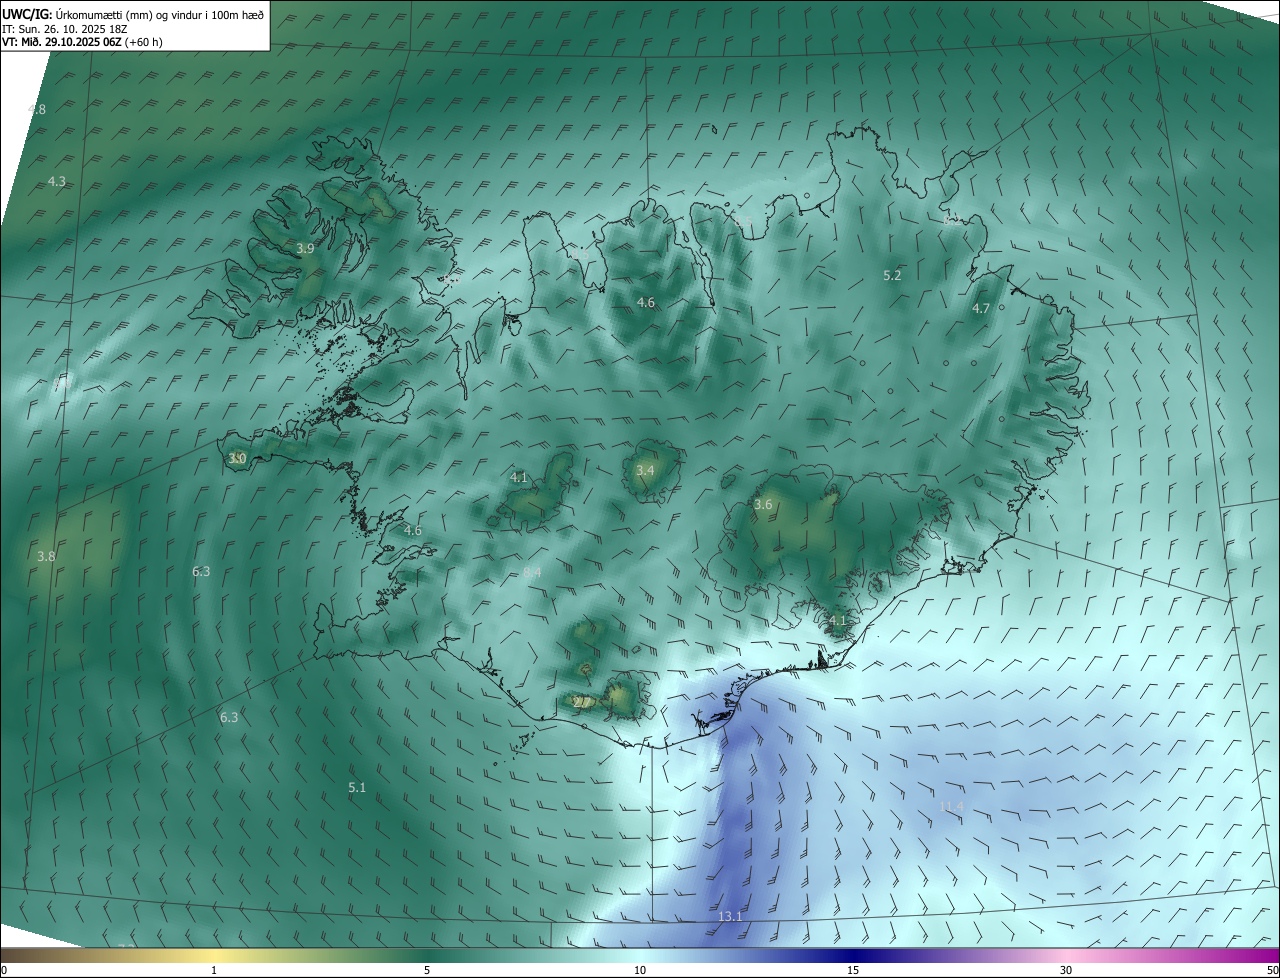Select the 3.4 value on the glacier
This screenshot has height=978, width=1280.
(645, 470)
